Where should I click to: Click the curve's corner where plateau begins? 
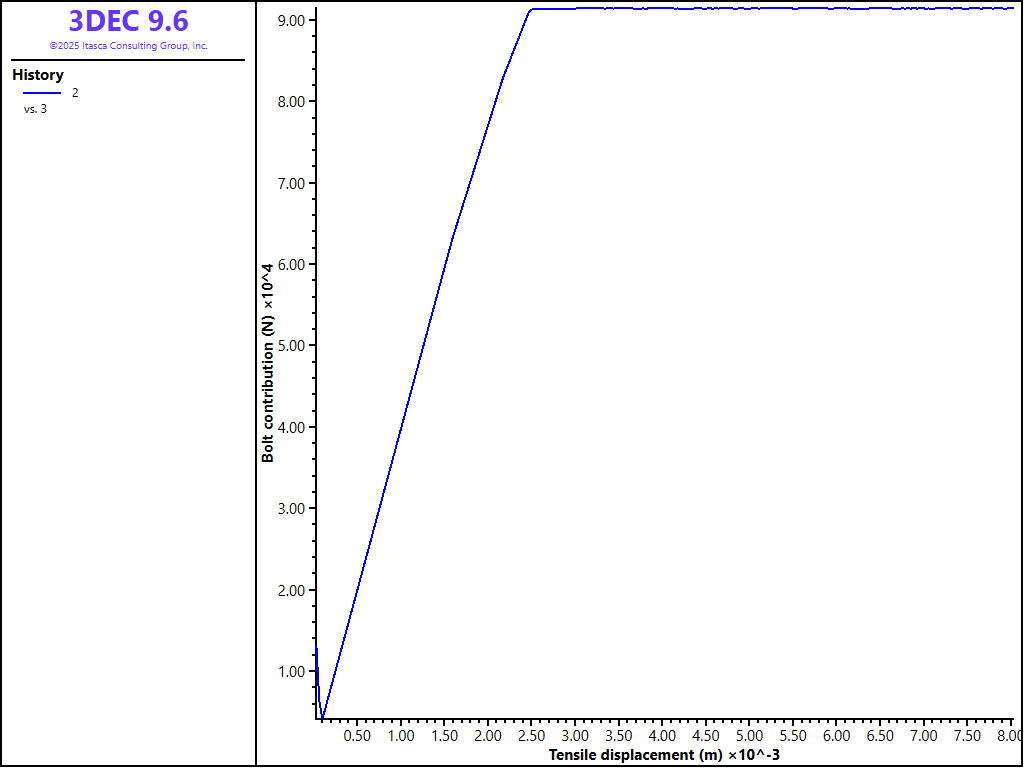tap(531, 9)
